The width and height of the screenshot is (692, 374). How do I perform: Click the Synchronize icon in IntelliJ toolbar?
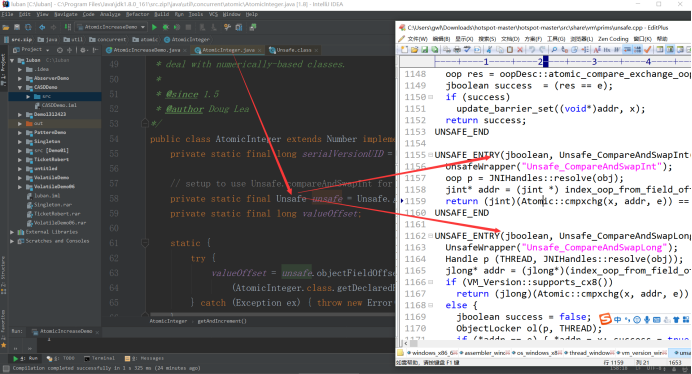[28, 27]
